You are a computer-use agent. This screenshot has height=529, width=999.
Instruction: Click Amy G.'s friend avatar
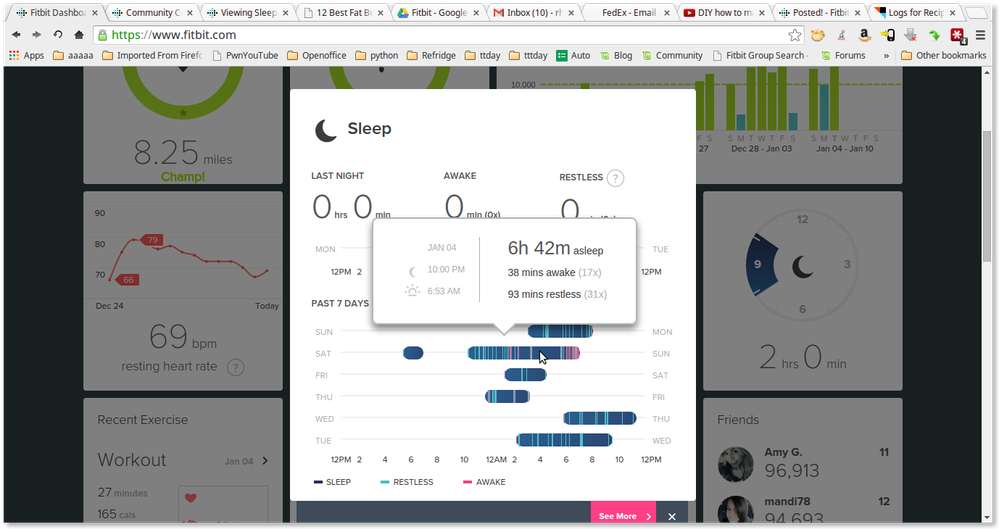pos(735,464)
